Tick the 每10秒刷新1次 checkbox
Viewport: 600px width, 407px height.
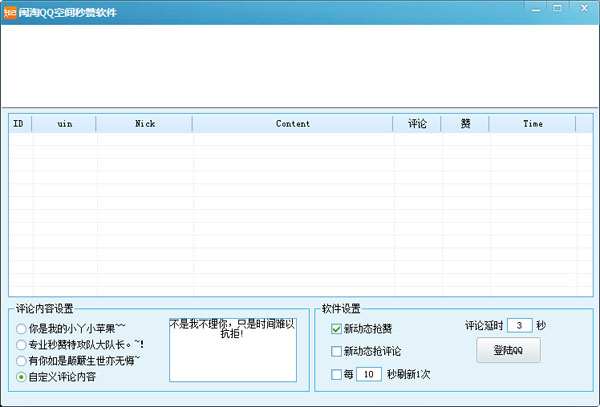pyautogui.click(x=336, y=374)
